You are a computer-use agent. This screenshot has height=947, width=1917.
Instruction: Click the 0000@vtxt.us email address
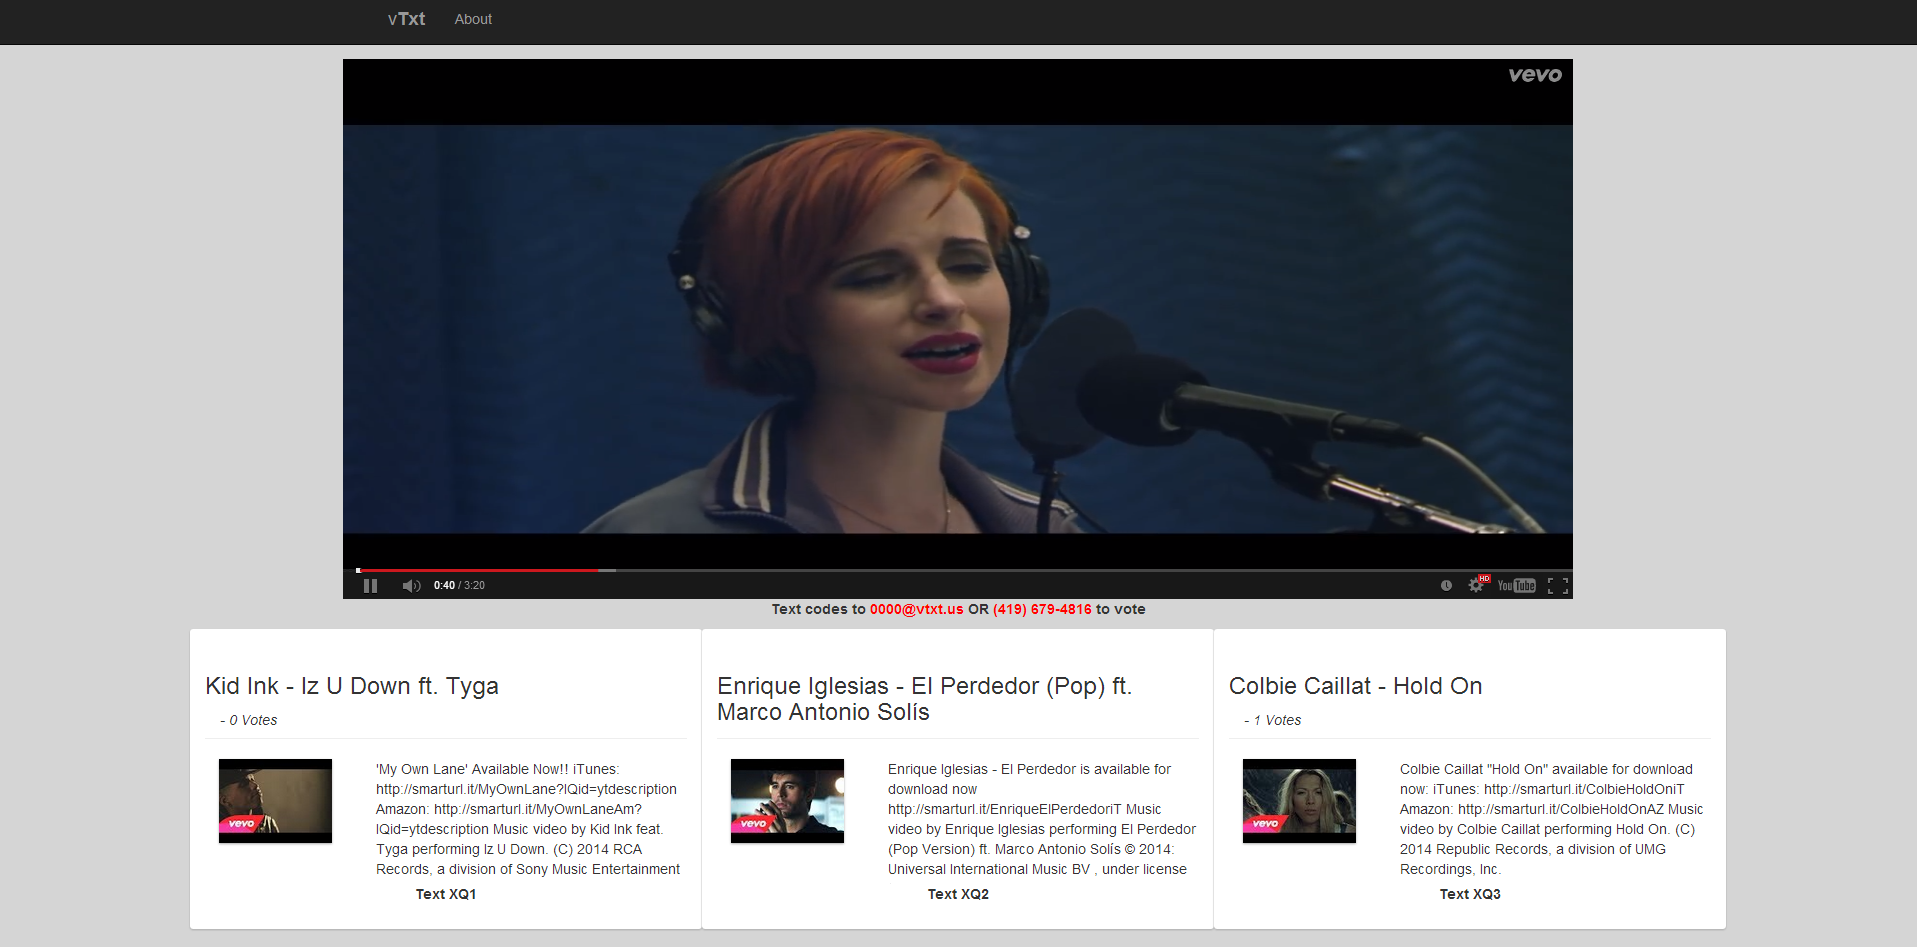916,609
